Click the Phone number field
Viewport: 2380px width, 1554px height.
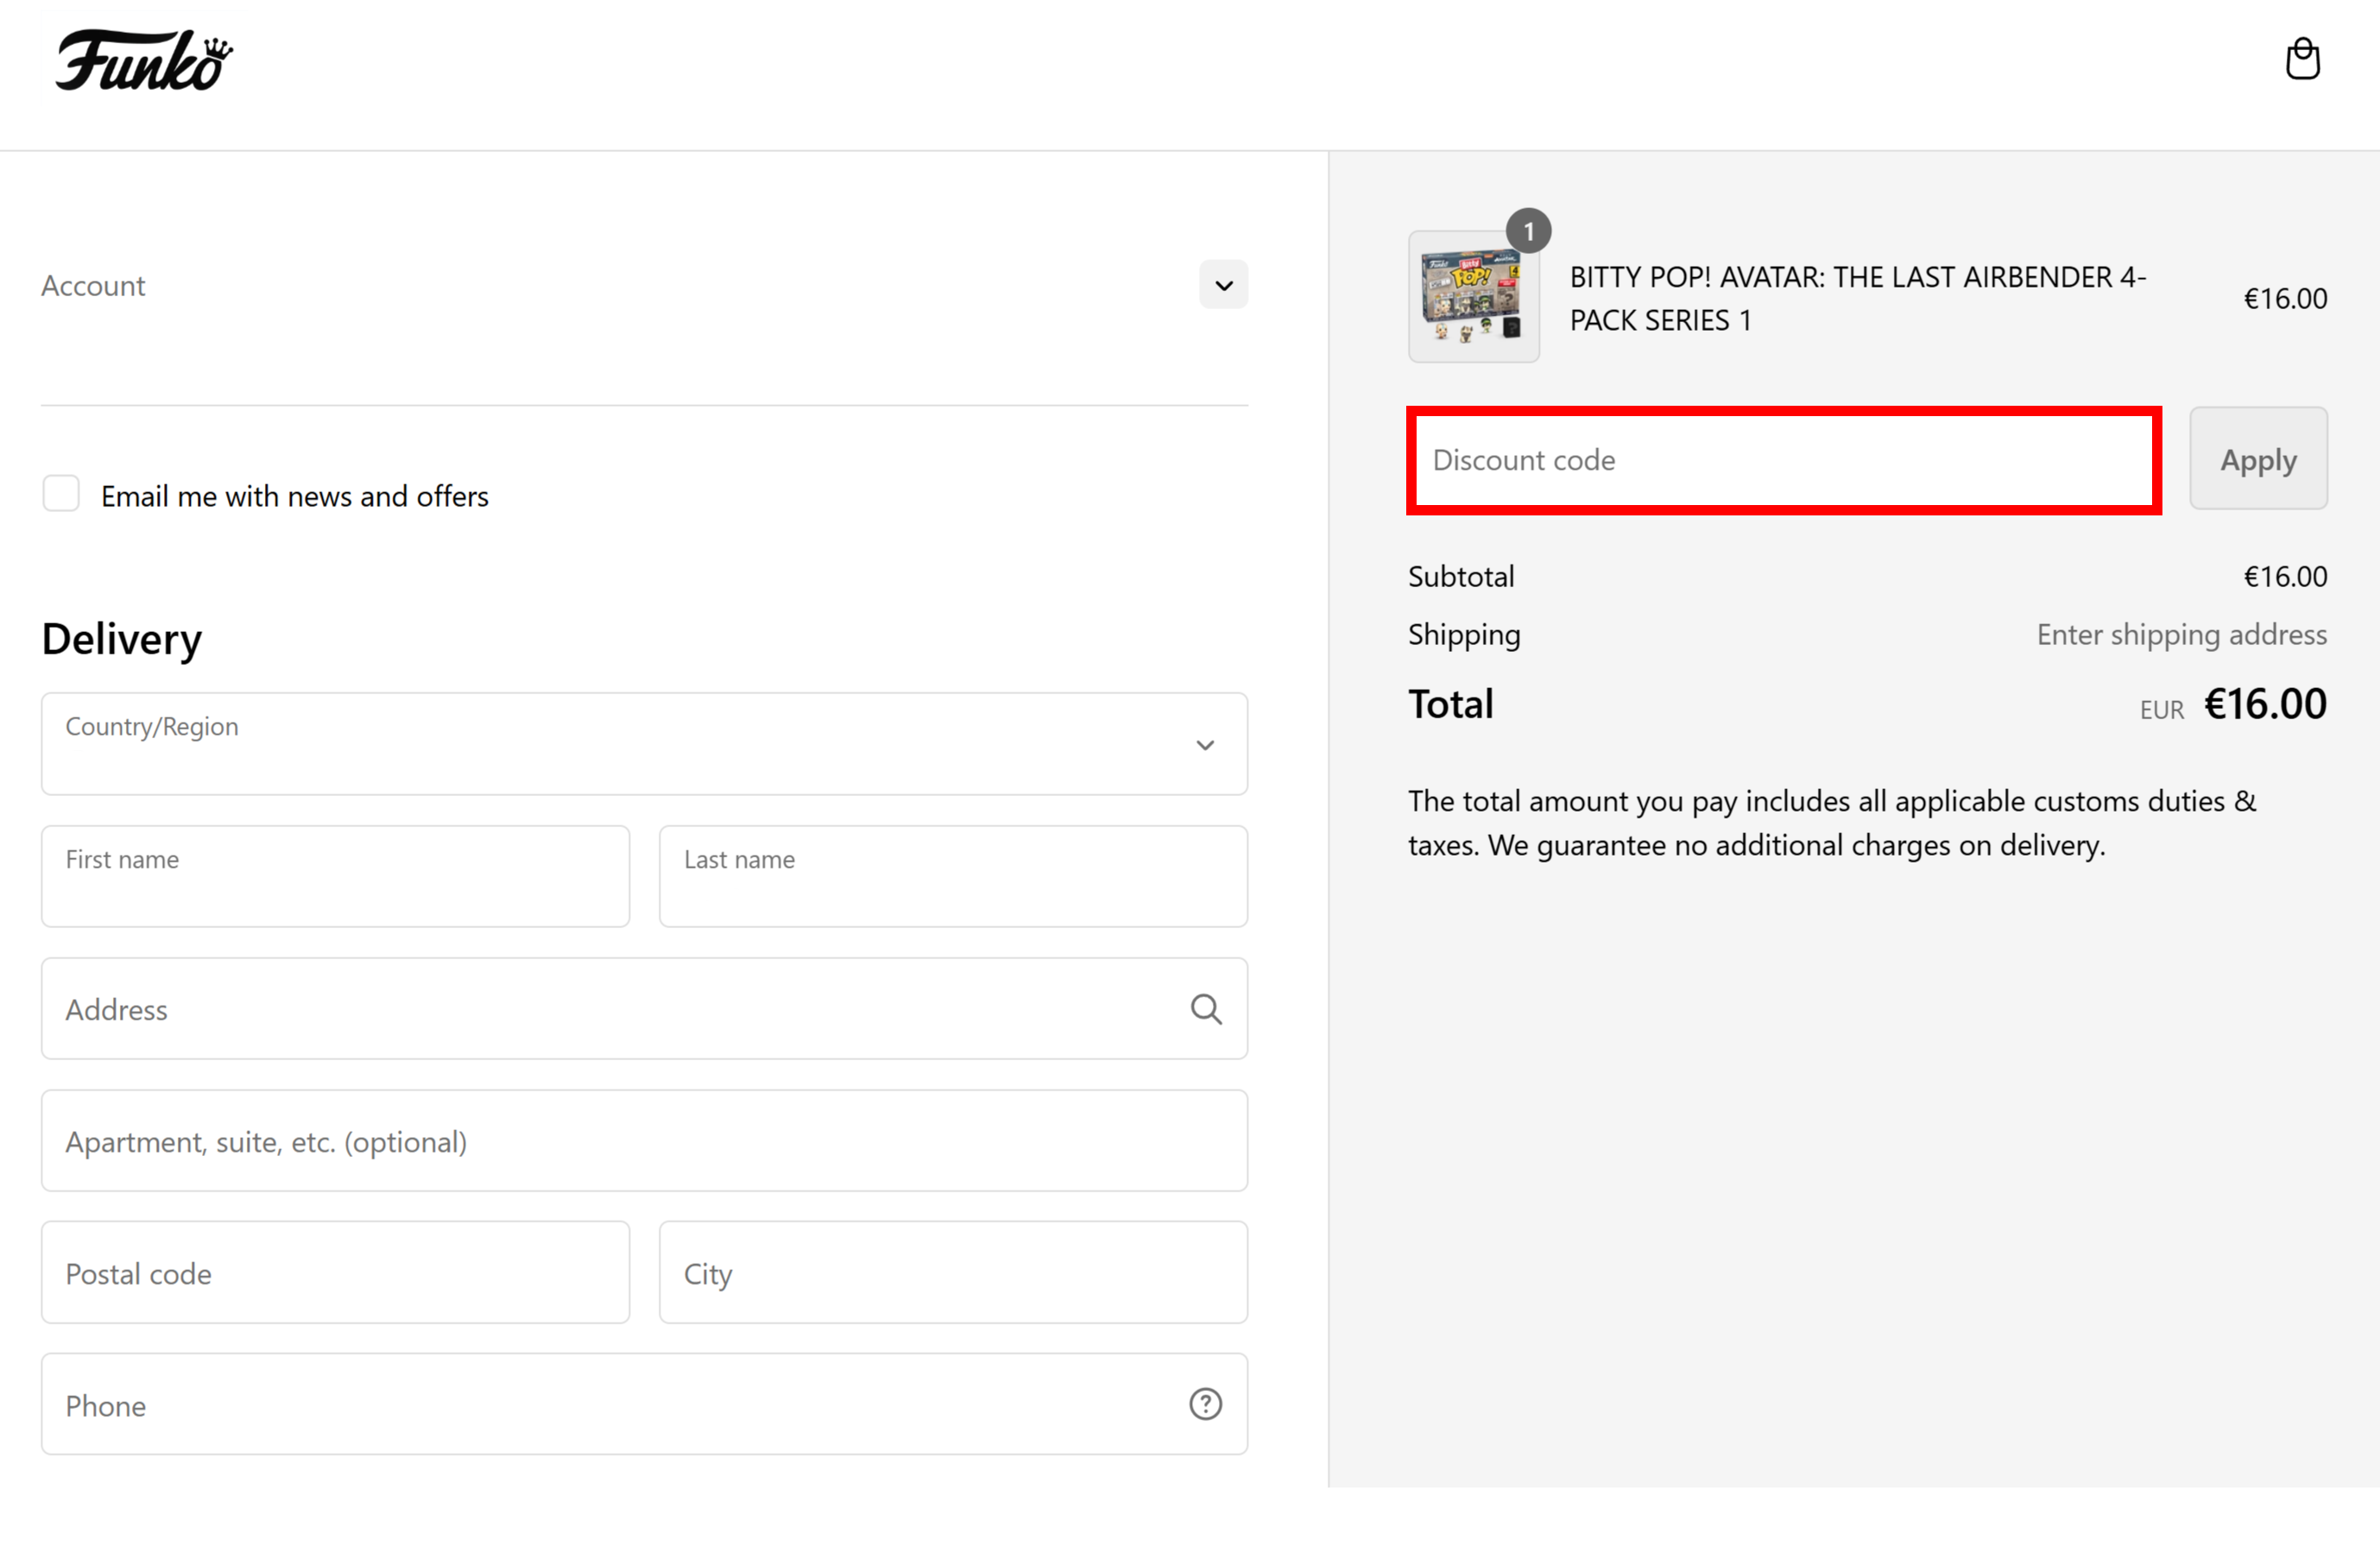(x=644, y=1404)
